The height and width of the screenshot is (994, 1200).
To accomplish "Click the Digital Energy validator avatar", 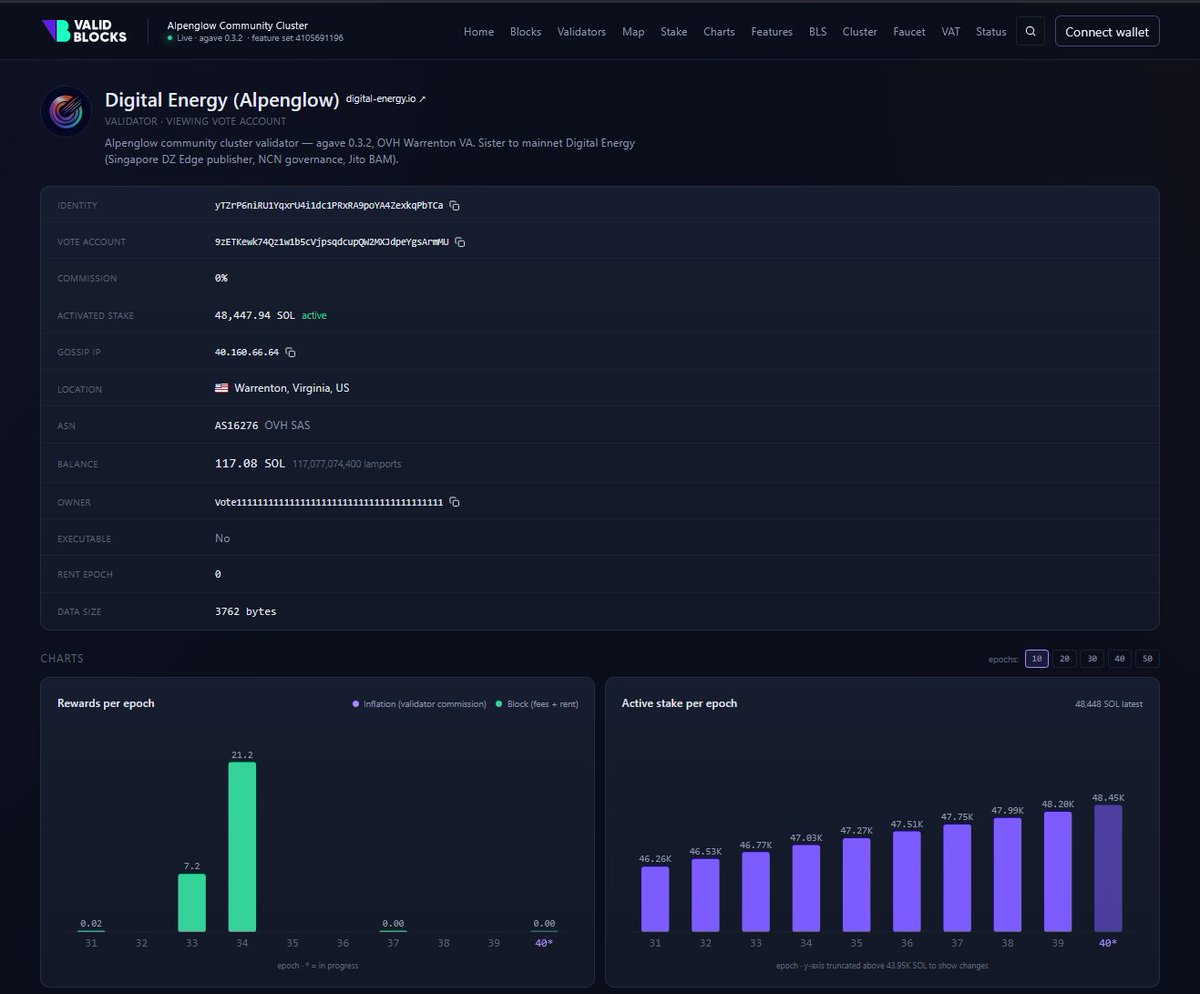I will [x=67, y=111].
